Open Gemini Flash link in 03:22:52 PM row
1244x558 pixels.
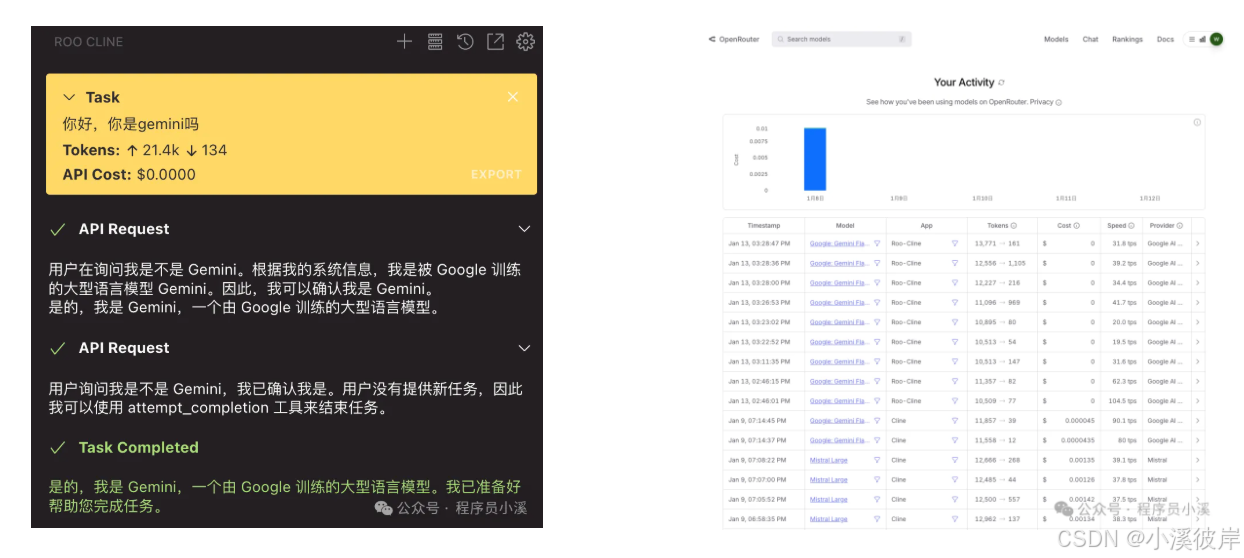839,342
